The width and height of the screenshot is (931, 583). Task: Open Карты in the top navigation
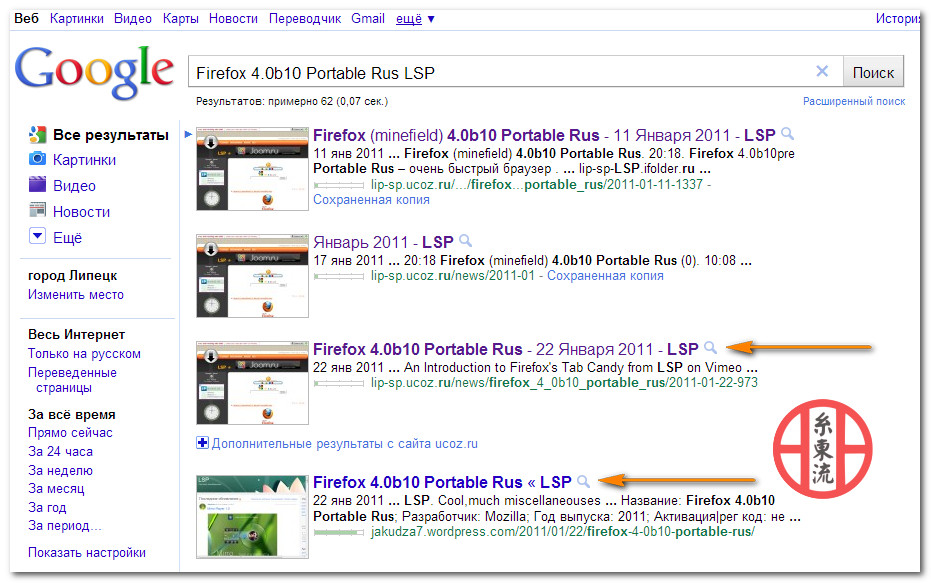[x=180, y=18]
